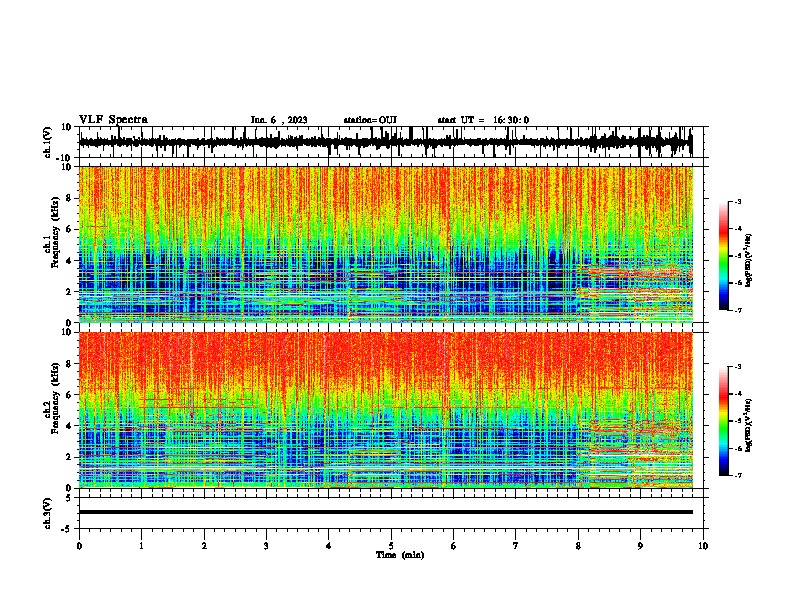792x612 pixels.
Task: Click the "8" kHz tick on ch.1 spectrogram
Action: coord(69,198)
